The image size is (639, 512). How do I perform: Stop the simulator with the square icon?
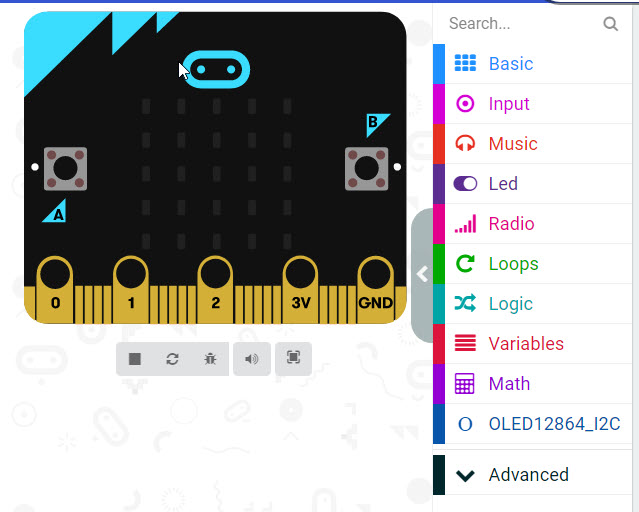point(135,359)
